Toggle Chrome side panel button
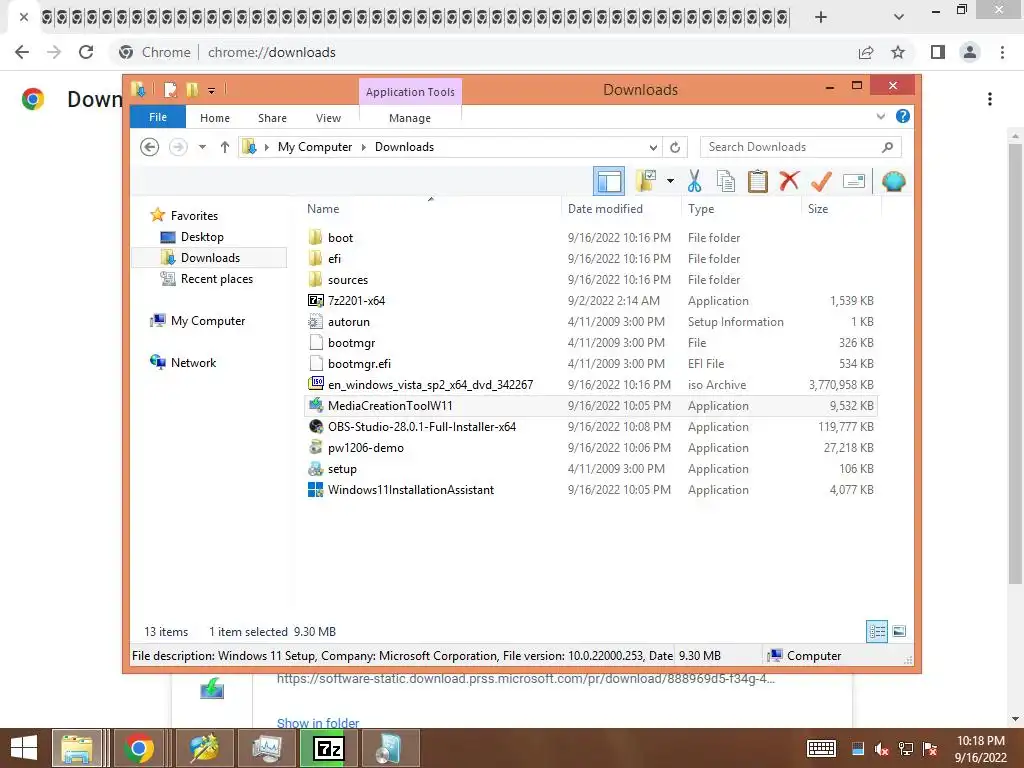1024x768 pixels. (x=938, y=52)
